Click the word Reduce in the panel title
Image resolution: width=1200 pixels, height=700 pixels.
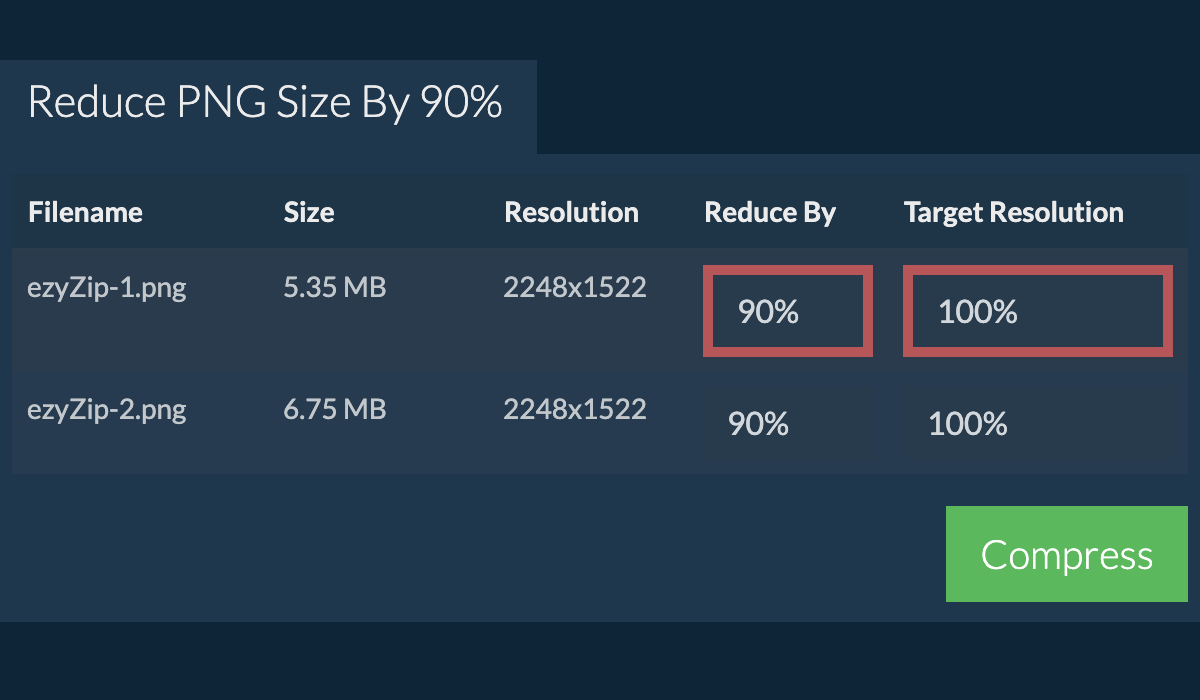[82, 103]
